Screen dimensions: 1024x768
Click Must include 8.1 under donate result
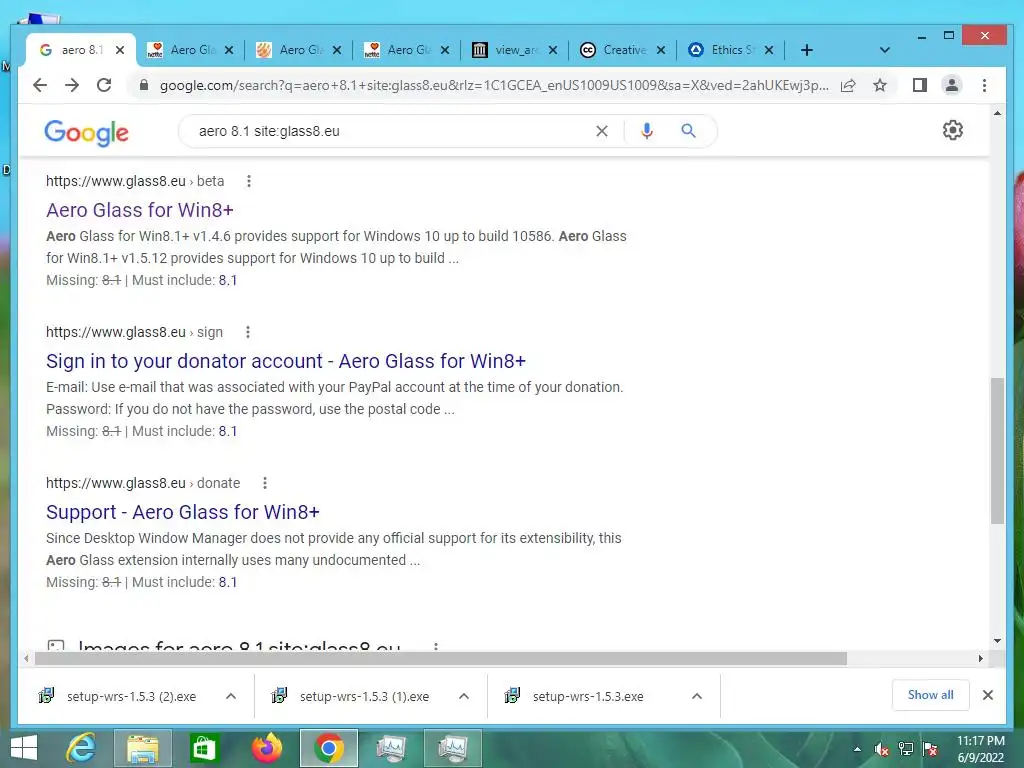click(228, 582)
